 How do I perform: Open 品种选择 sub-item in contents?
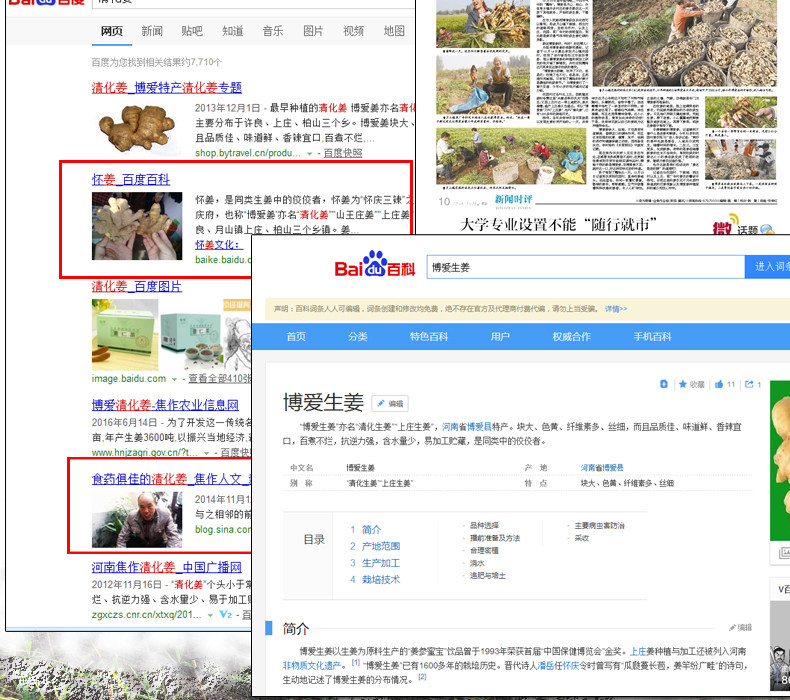(x=484, y=525)
